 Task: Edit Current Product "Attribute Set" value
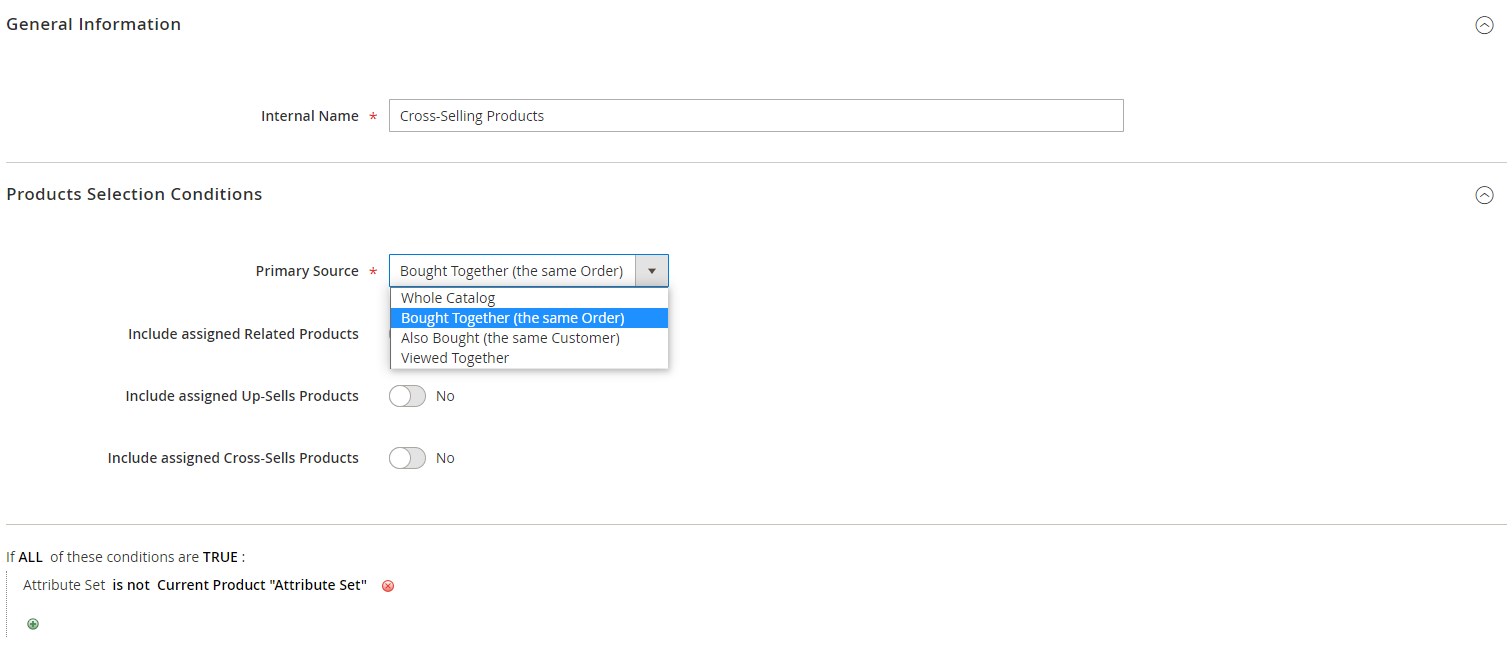262,585
